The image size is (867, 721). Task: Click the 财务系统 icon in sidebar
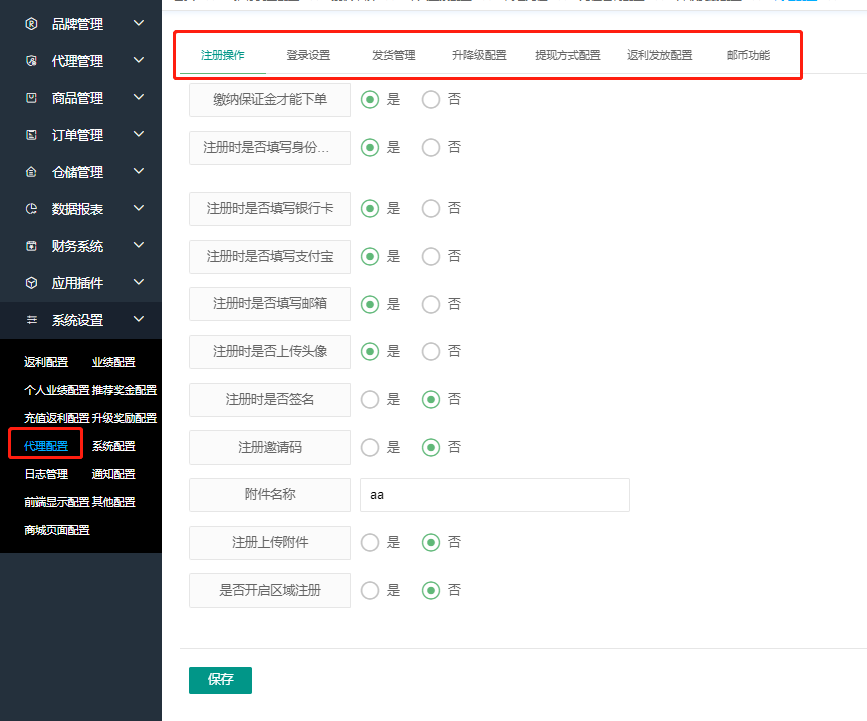(31, 246)
